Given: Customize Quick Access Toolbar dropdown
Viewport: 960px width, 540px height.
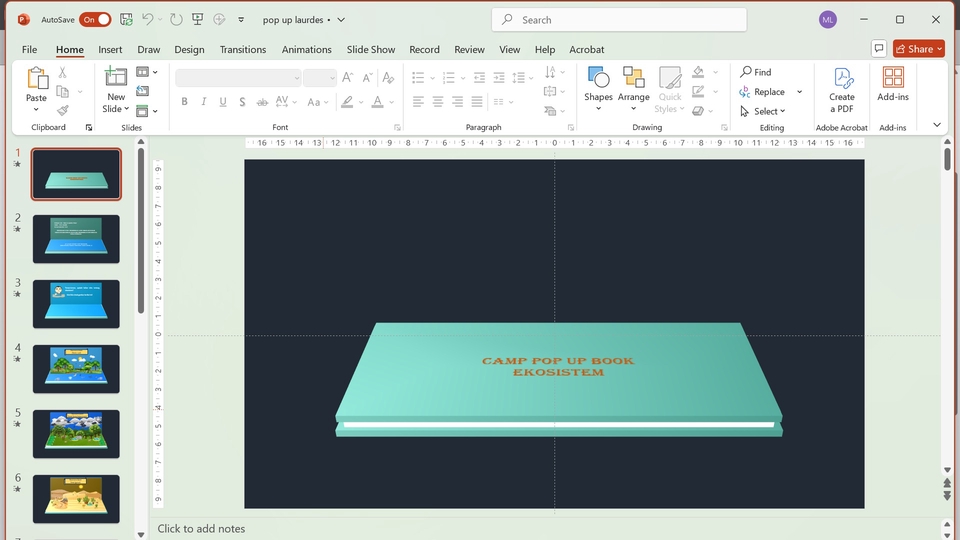Looking at the screenshot, I should 241,20.
